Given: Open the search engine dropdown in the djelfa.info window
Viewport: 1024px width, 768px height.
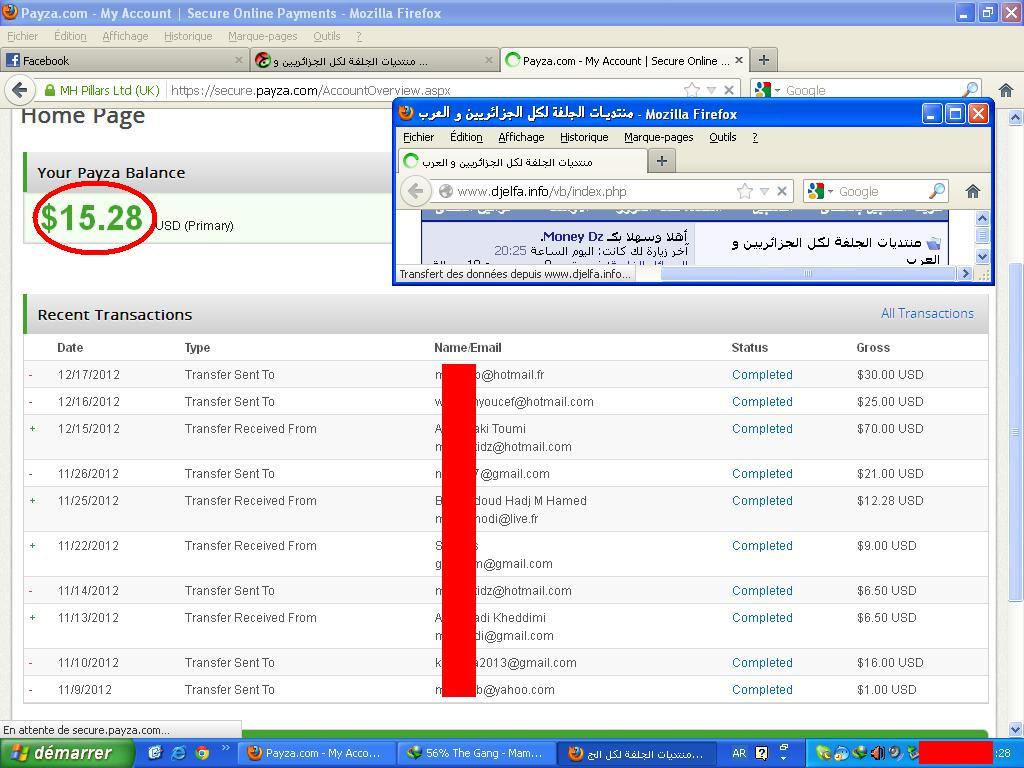Looking at the screenshot, I should [831, 191].
